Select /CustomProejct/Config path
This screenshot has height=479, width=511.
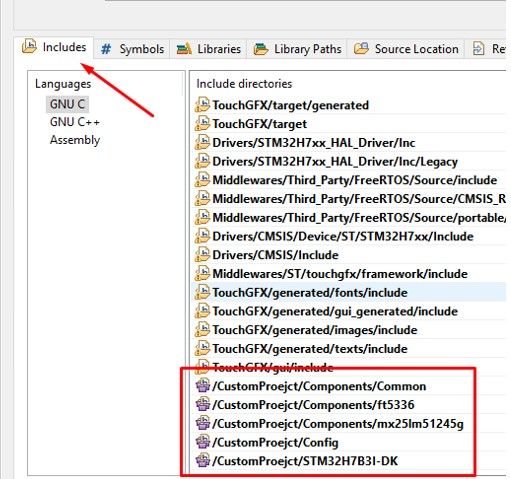[275, 442]
